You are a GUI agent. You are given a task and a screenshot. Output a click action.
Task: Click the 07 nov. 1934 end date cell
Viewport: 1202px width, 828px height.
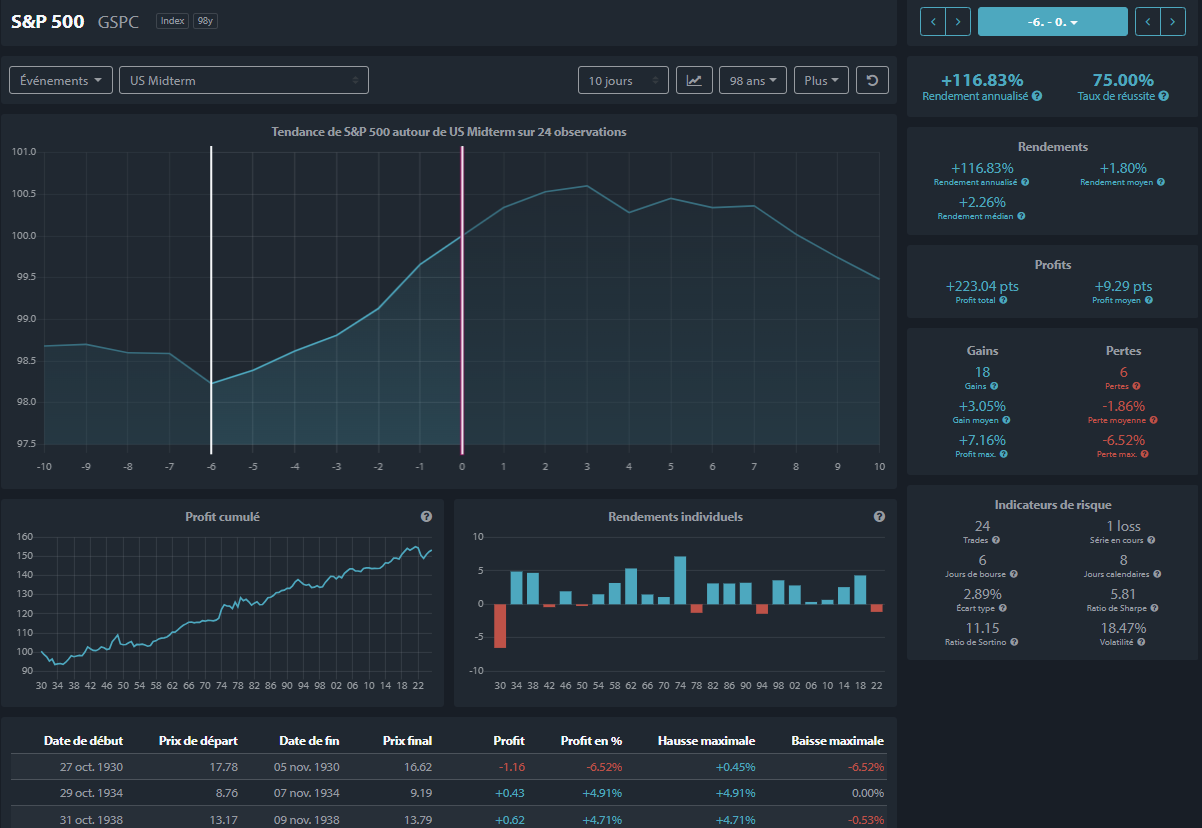306,793
